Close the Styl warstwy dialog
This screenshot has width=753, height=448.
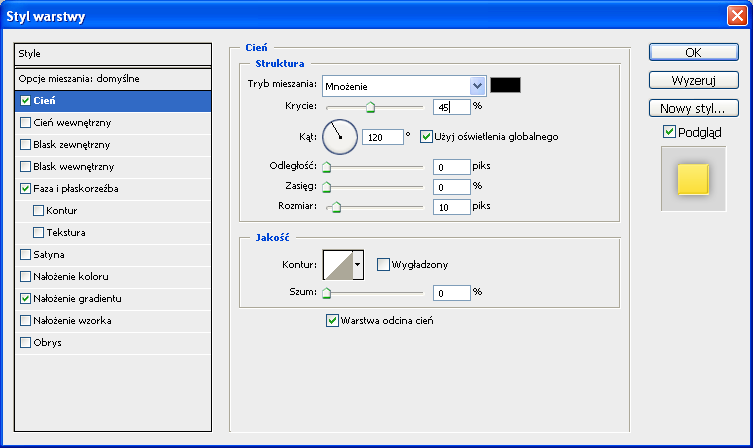(736, 15)
